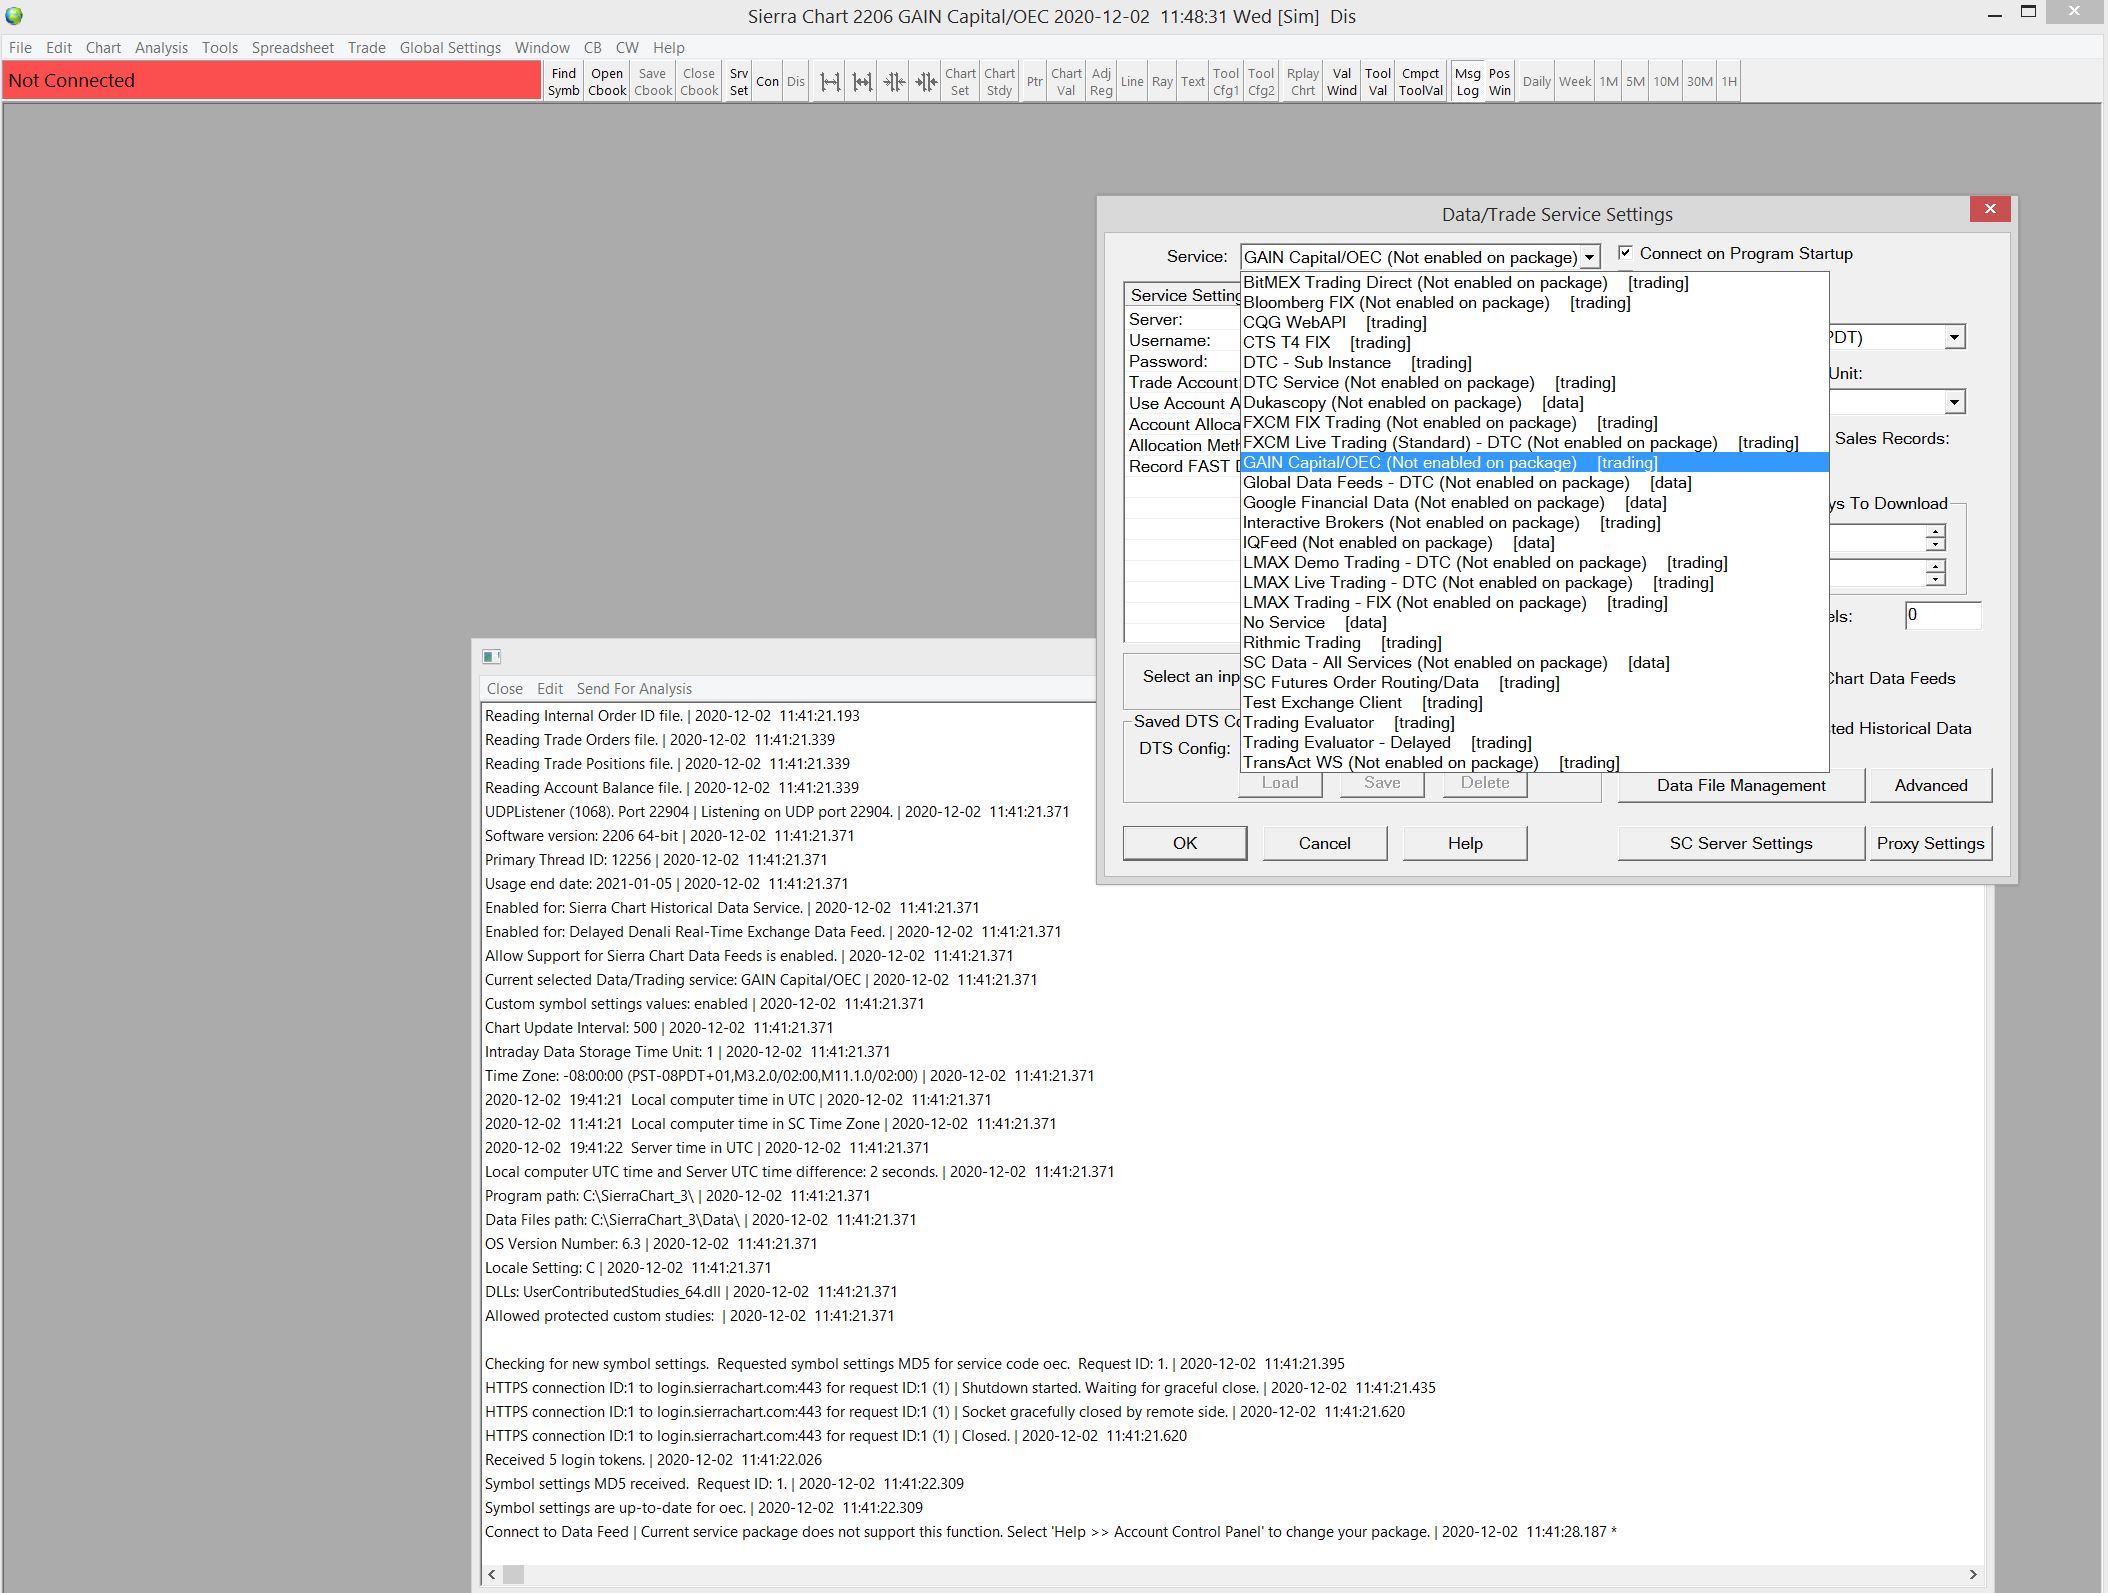Open Val Wind from the toolbar
Image resolution: width=2108 pixels, height=1593 pixels.
click(1341, 81)
